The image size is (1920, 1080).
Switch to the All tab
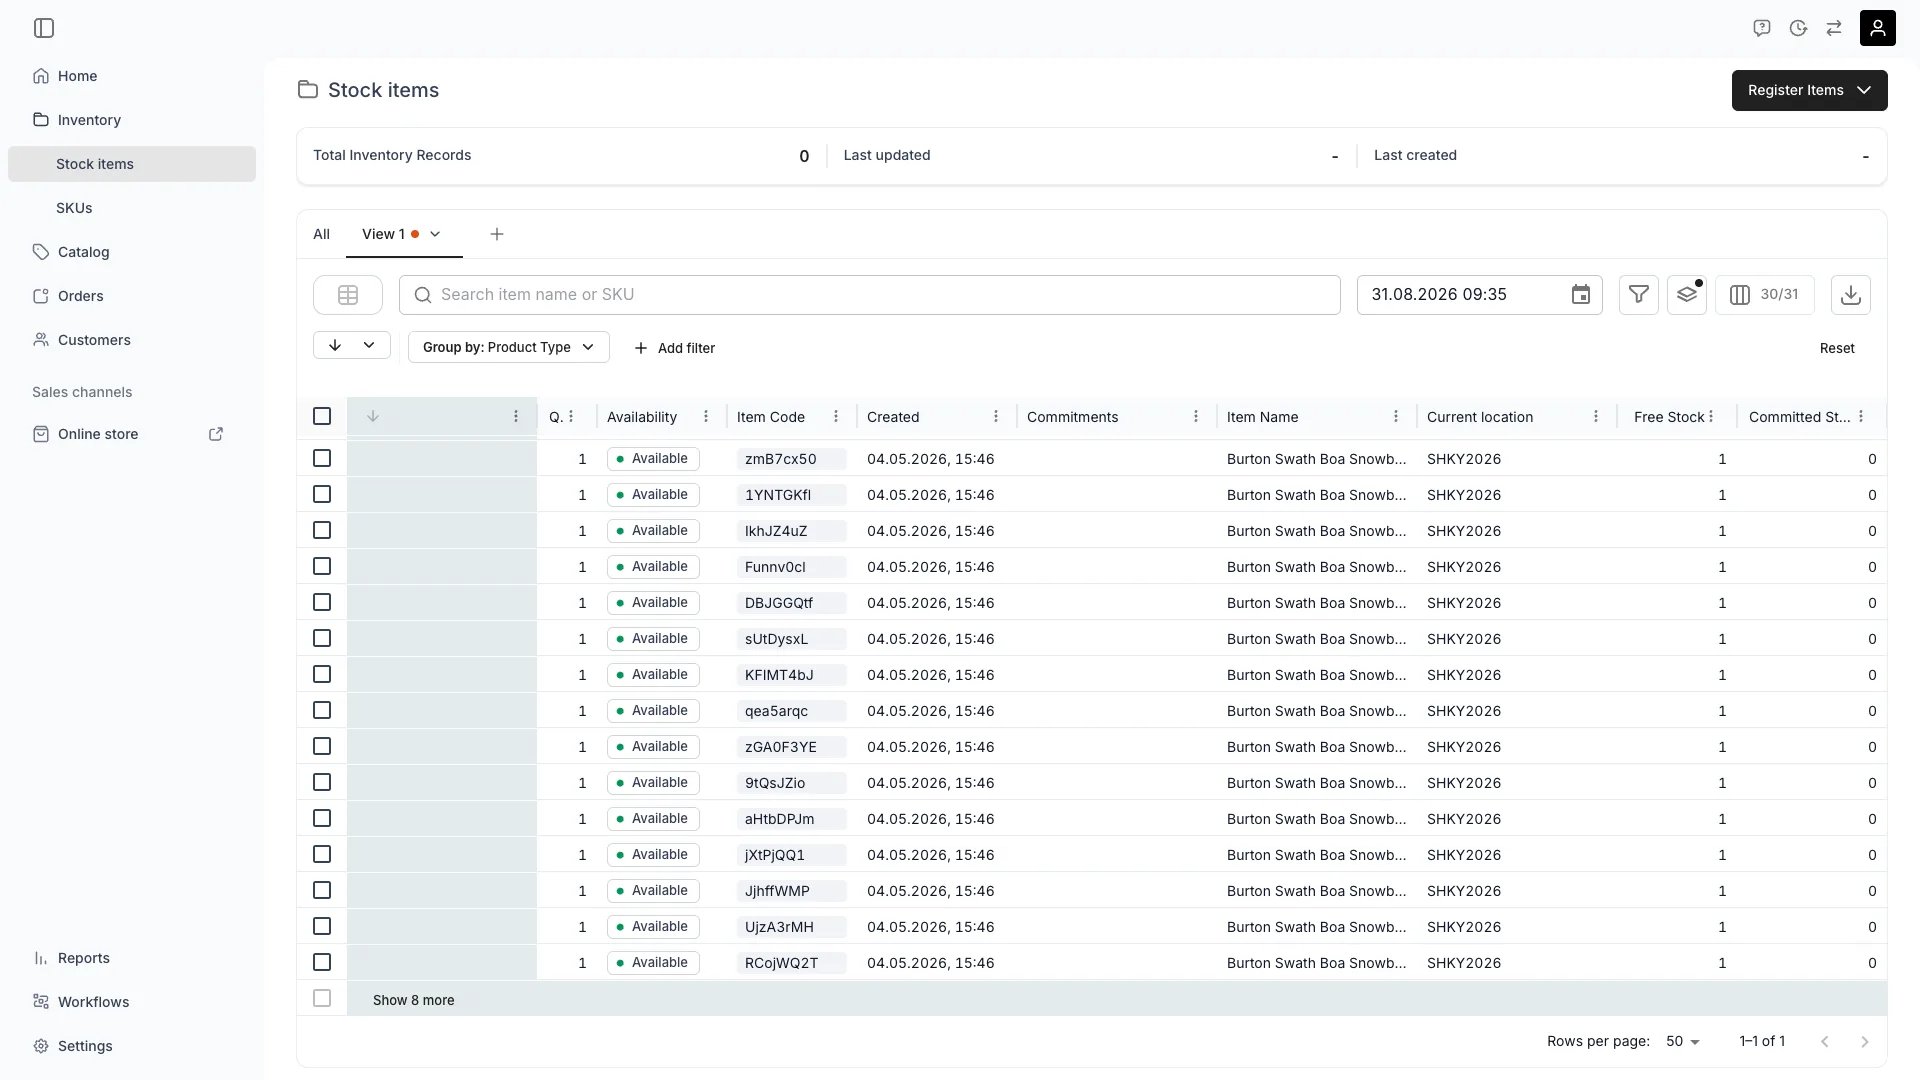[321, 234]
